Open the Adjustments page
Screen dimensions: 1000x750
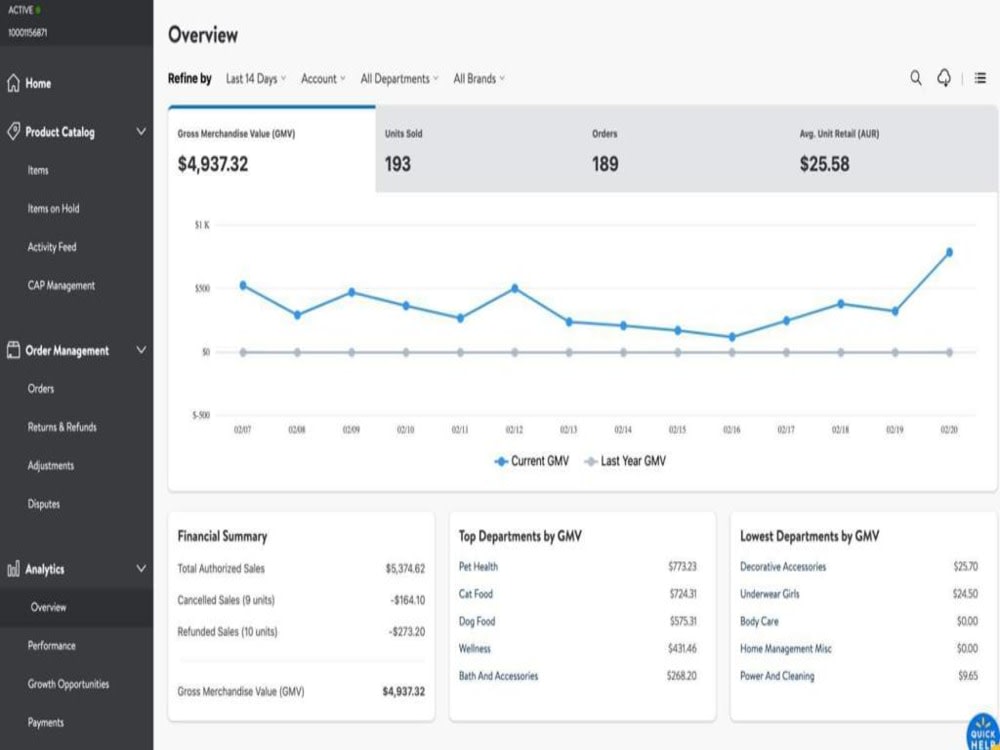(50, 466)
